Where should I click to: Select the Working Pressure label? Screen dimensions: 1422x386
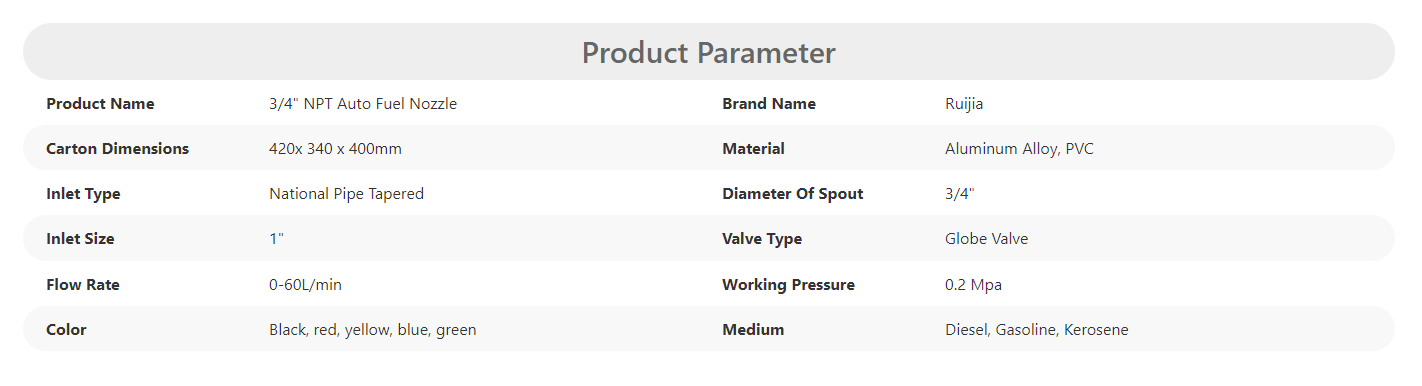[788, 285]
